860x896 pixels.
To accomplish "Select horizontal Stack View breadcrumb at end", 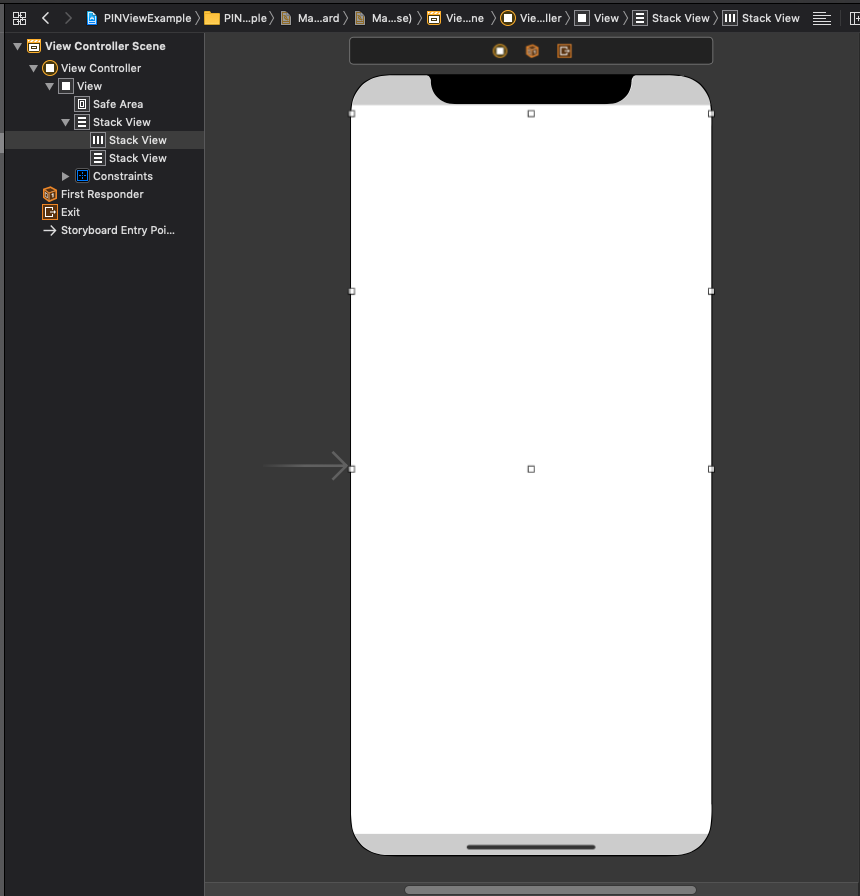I will click(761, 18).
